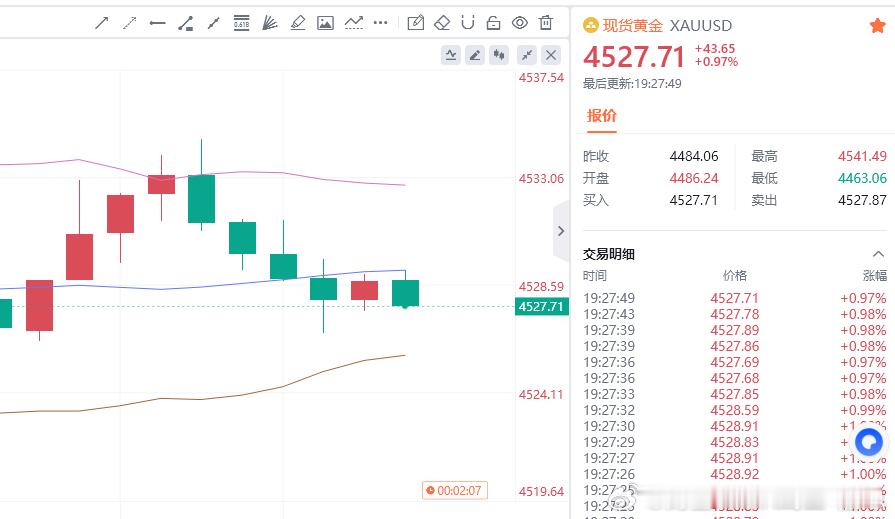Switch to the 报价 tab
Screen dimensions: 895x519
coord(602,116)
